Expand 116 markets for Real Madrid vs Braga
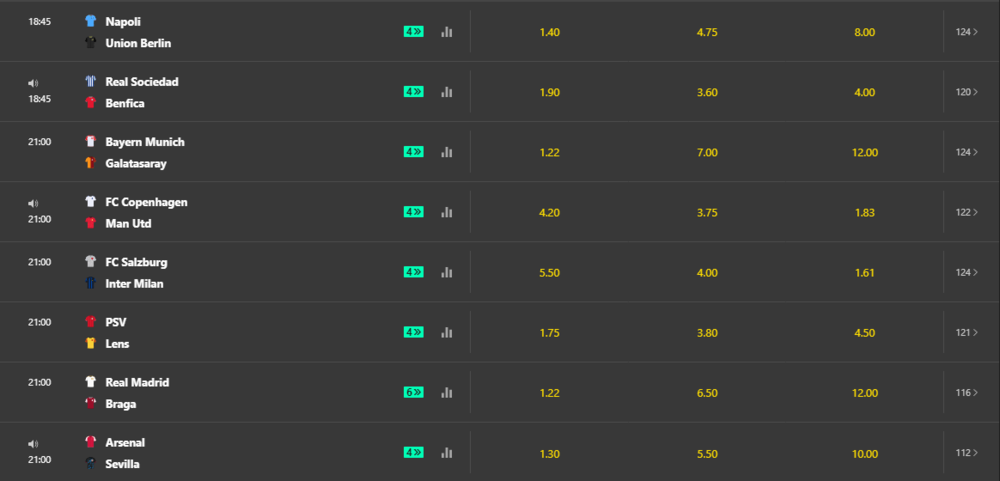Viewport: 1000px width, 481px height. click(967, 392)
